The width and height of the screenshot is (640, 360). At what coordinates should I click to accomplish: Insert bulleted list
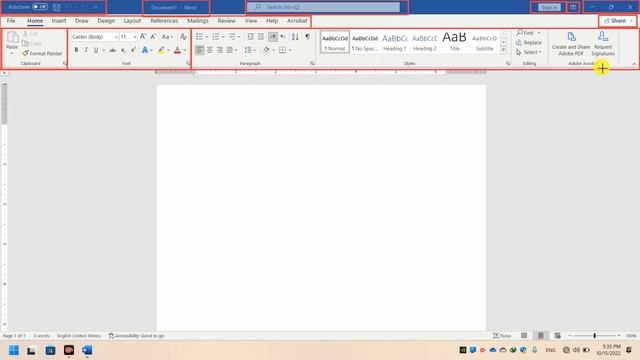(200, 37)
